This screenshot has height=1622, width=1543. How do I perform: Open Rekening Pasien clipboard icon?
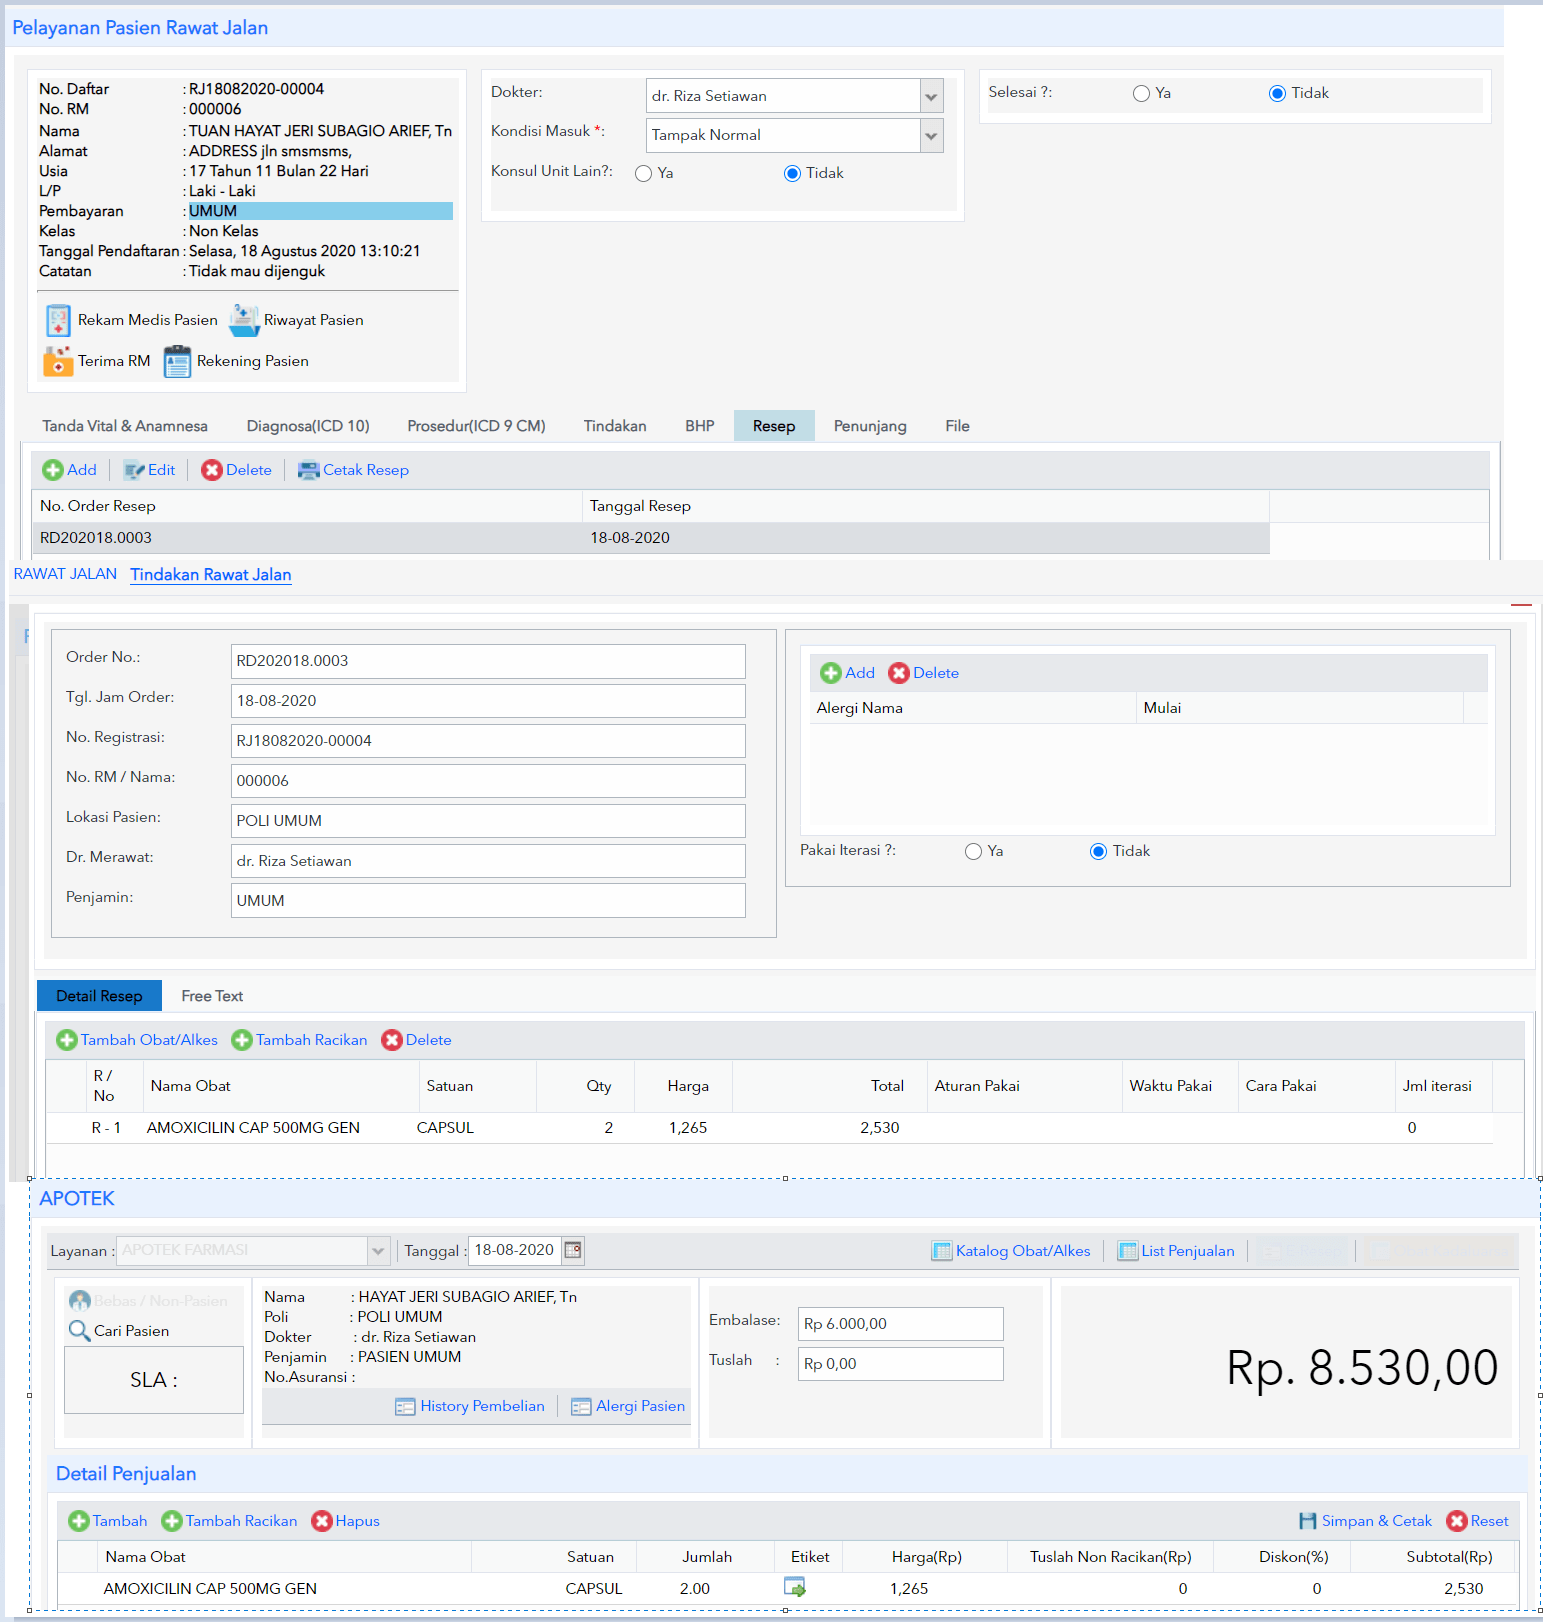[x=177, y=361]
